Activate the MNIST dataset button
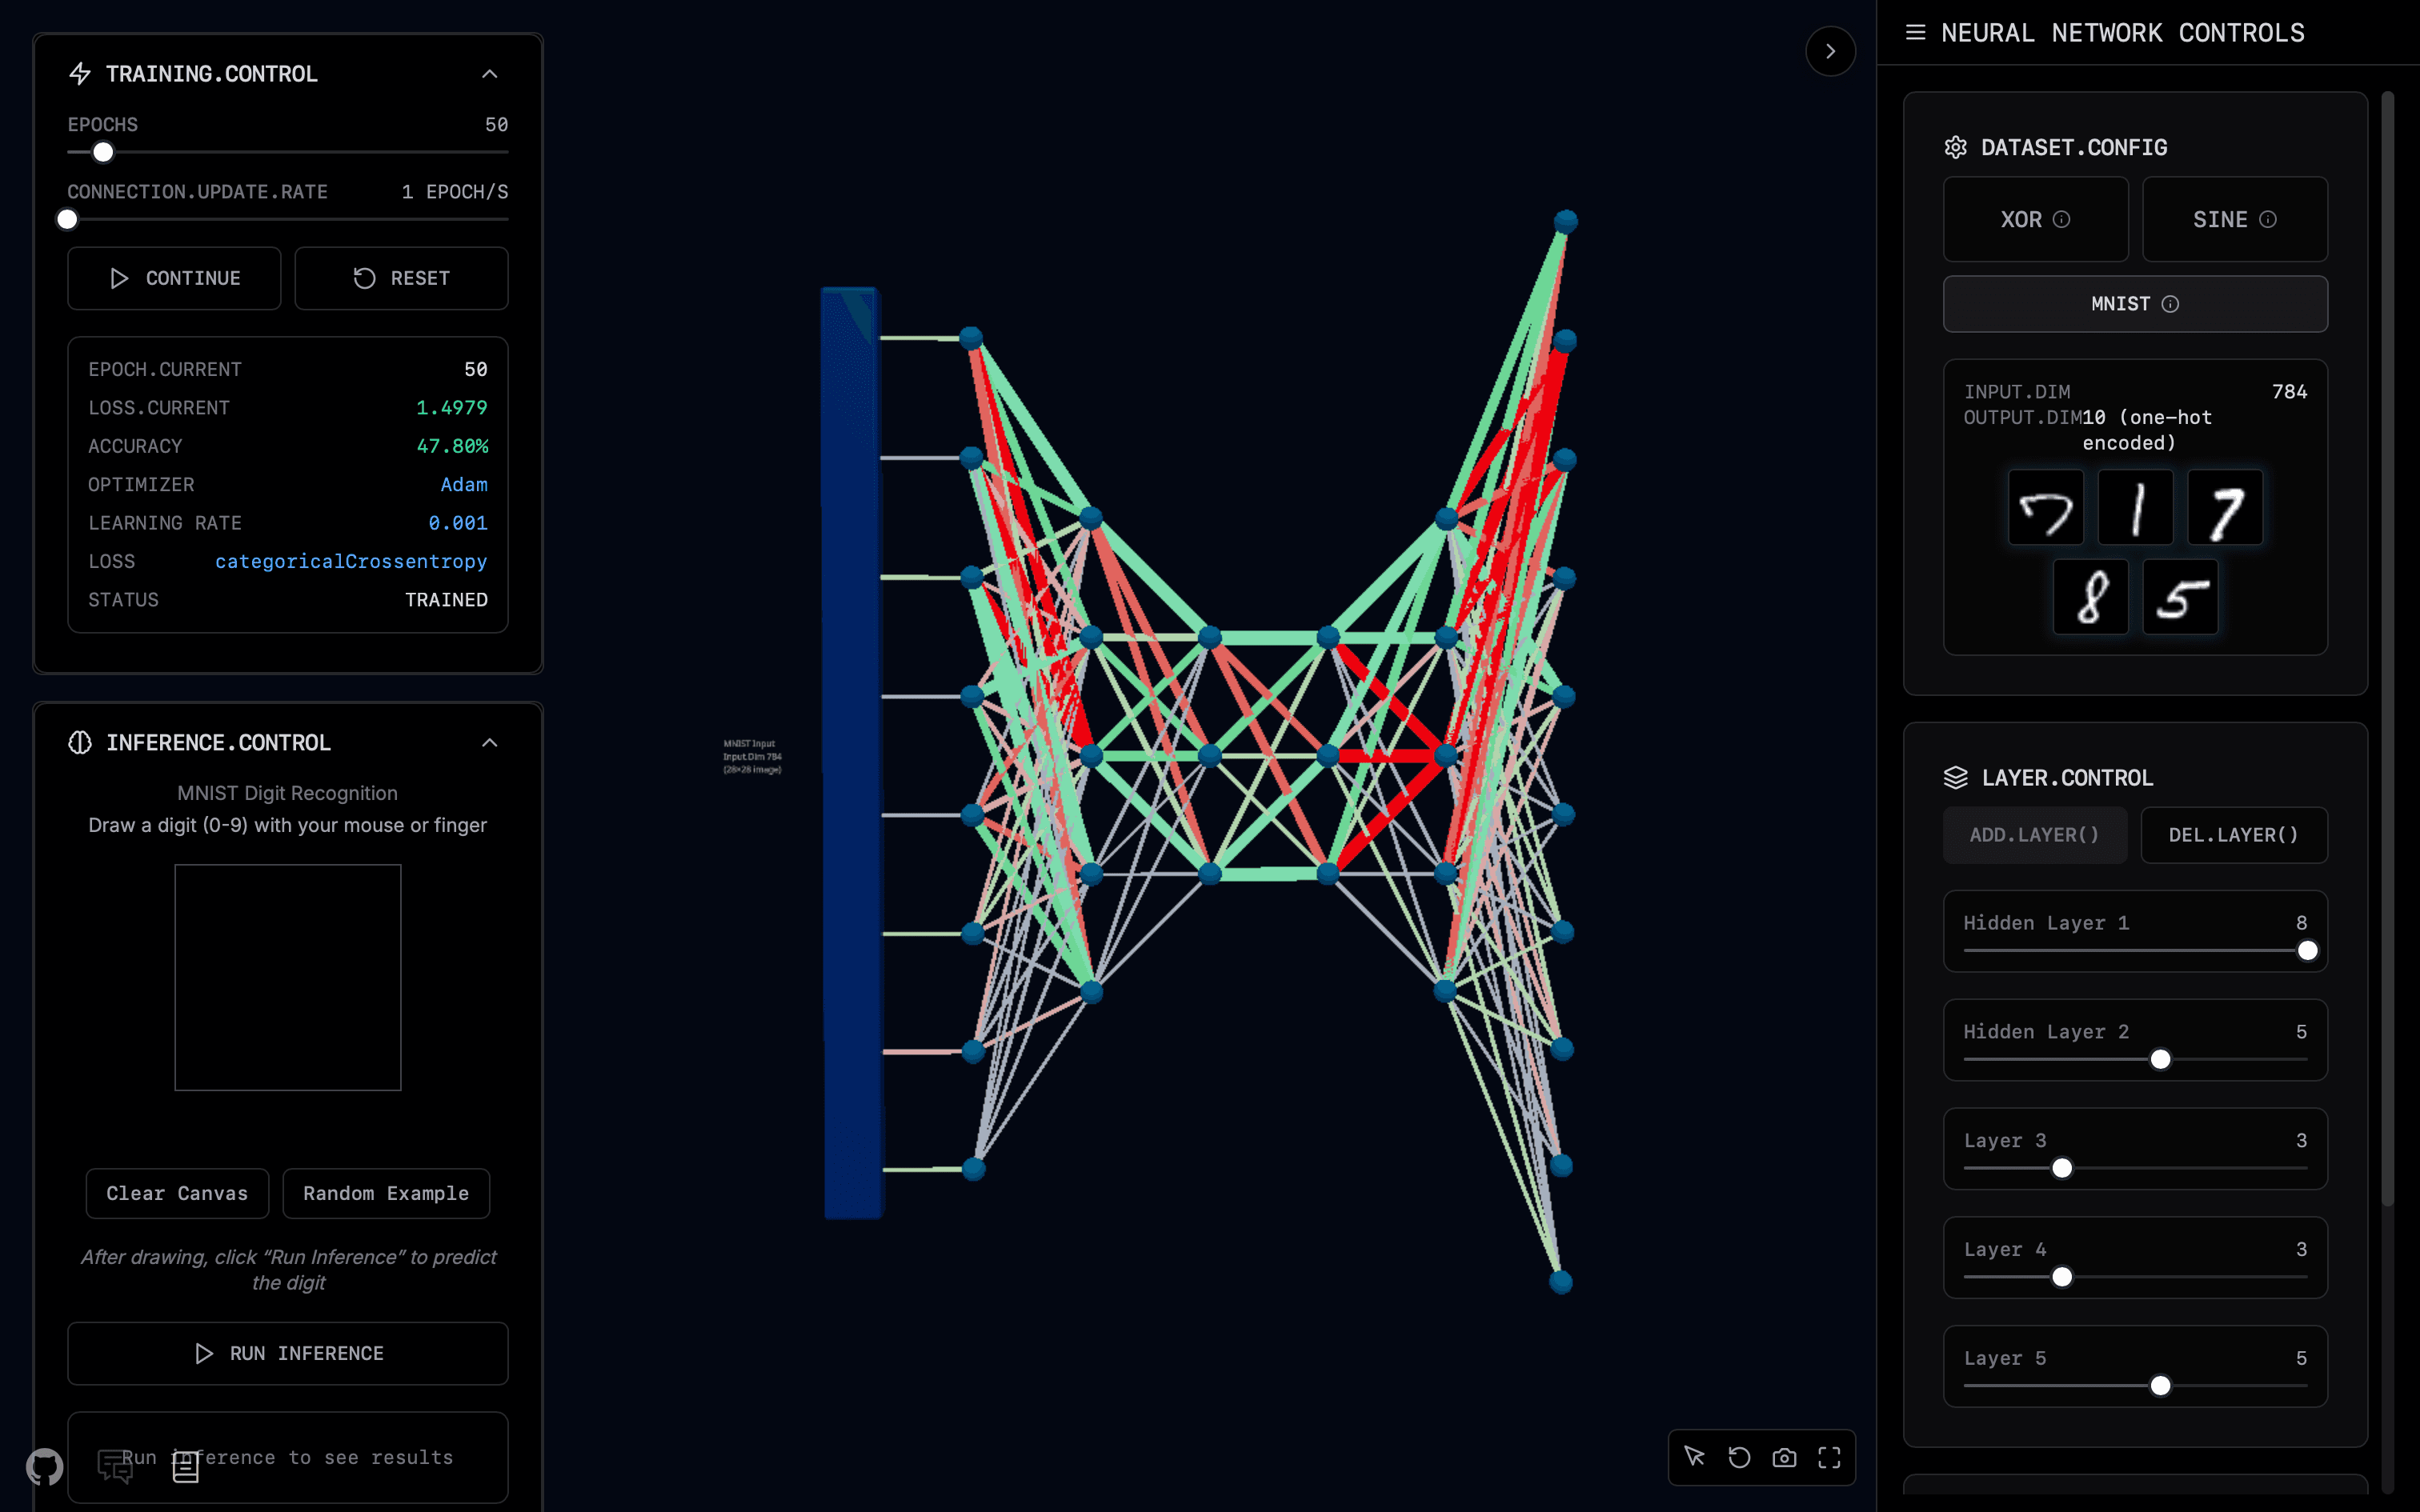2420x1512 pixels. click(x=2100, y=303)
